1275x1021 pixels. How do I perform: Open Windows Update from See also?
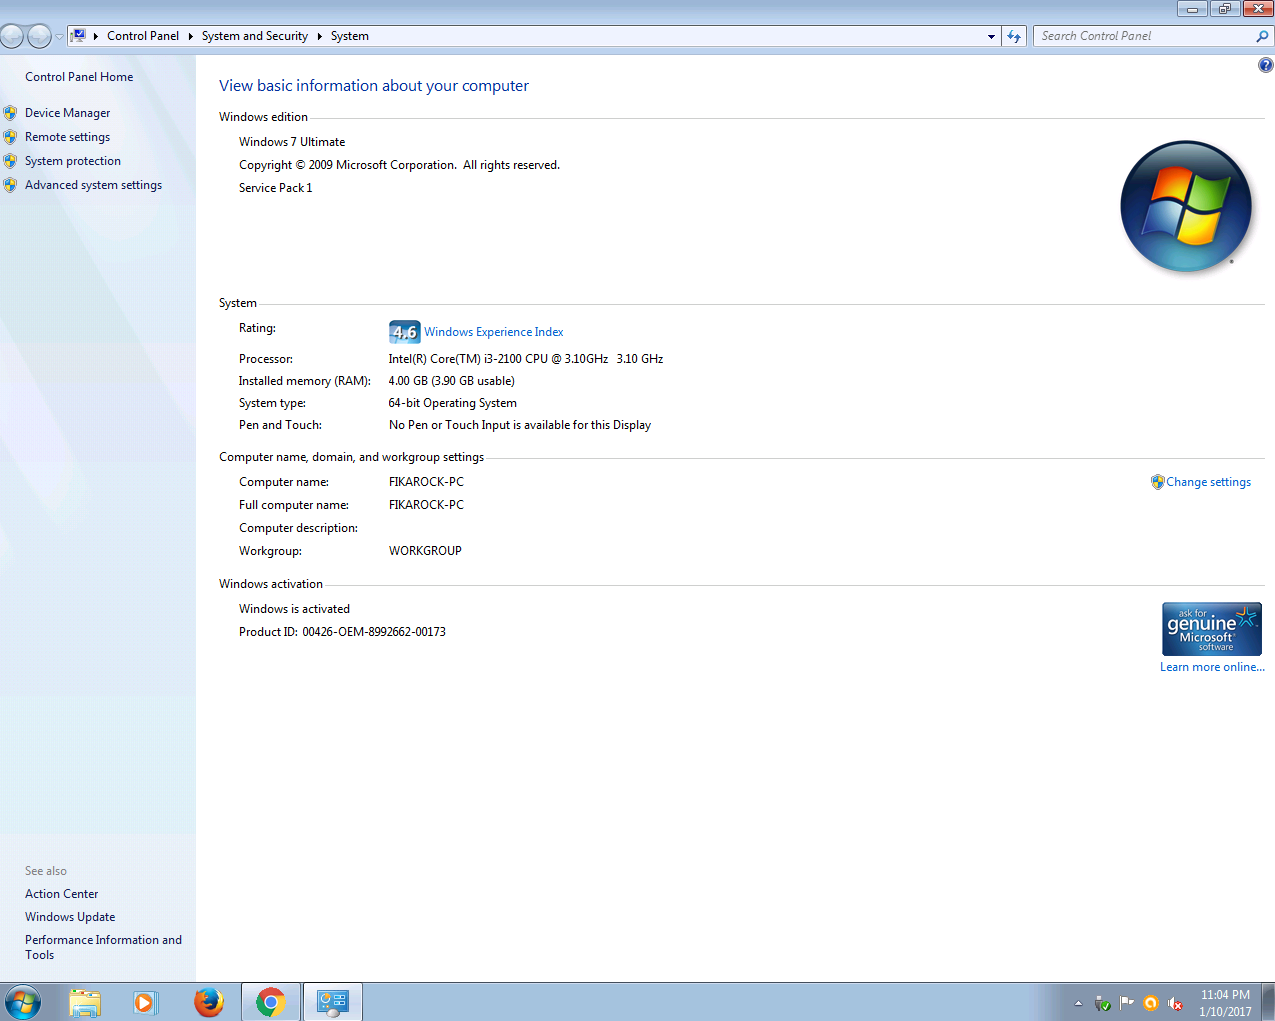click(69, 916)
